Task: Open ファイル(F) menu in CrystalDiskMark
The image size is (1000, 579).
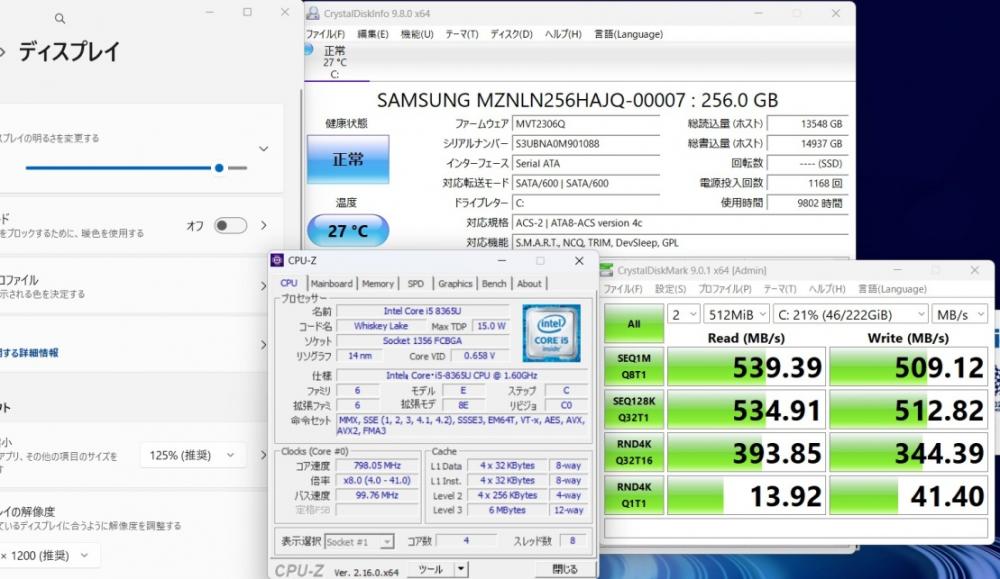Action: pyautogui.click(x=623, y=290)
